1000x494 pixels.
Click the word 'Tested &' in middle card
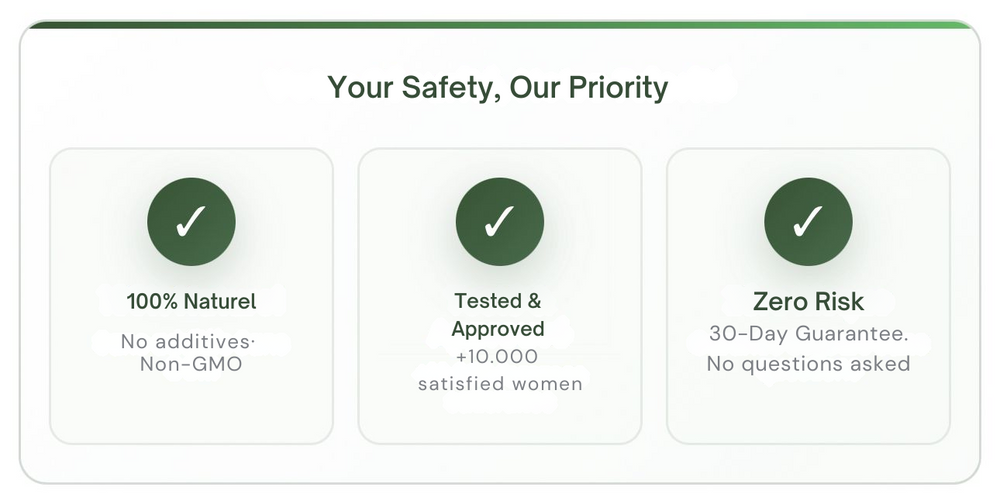[x=497, y=300]
